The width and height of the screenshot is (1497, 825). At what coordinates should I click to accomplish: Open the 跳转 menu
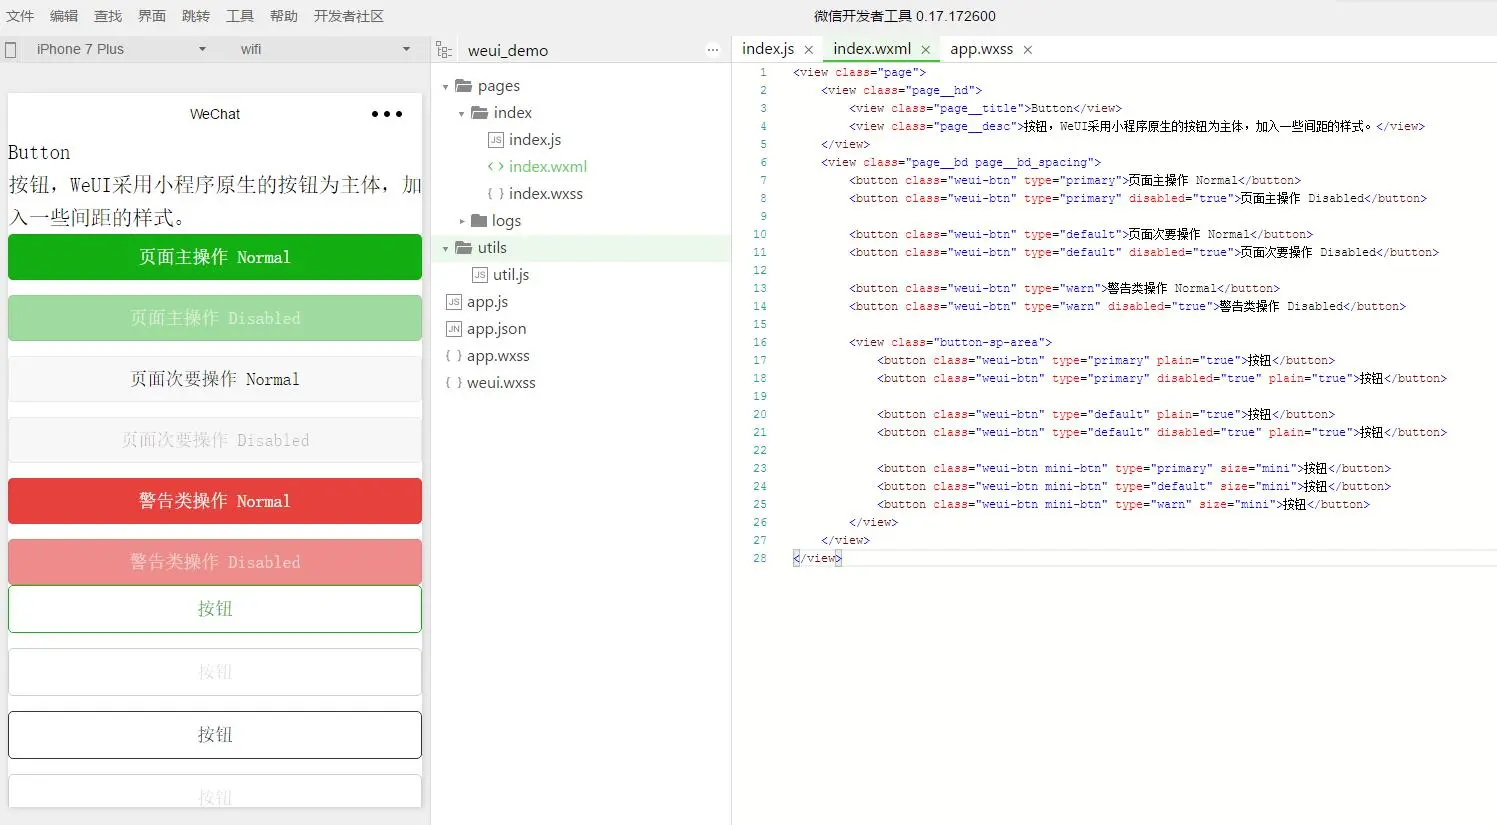(x=196, y=16)
